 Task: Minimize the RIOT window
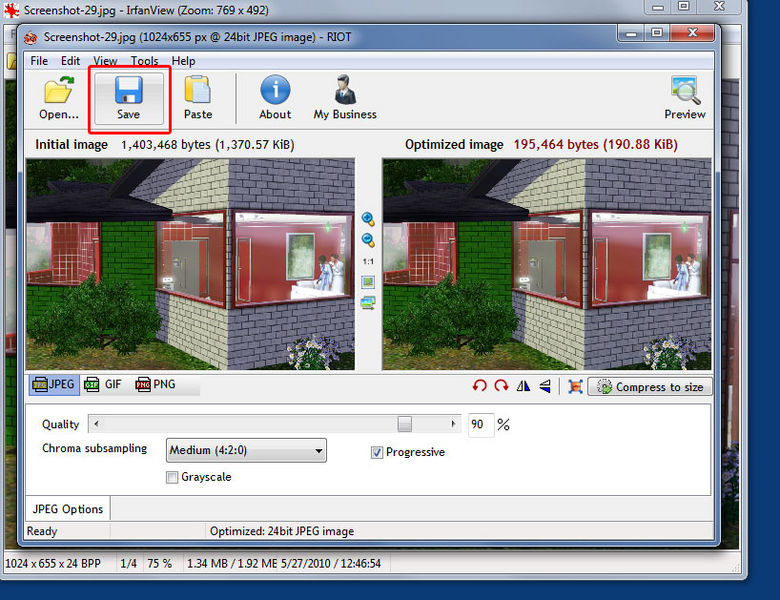(x=632, y=33)
